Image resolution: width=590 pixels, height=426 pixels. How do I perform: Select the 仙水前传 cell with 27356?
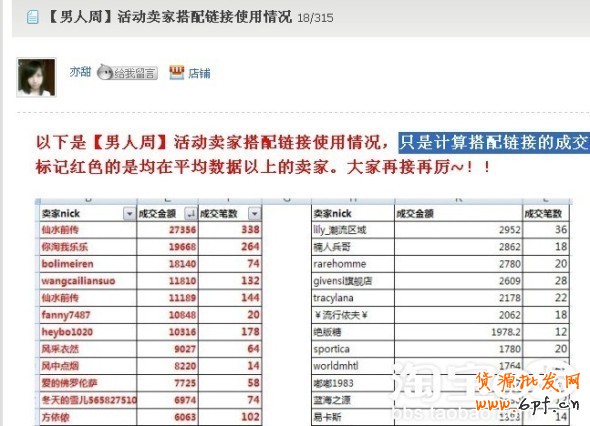[88, 230]
